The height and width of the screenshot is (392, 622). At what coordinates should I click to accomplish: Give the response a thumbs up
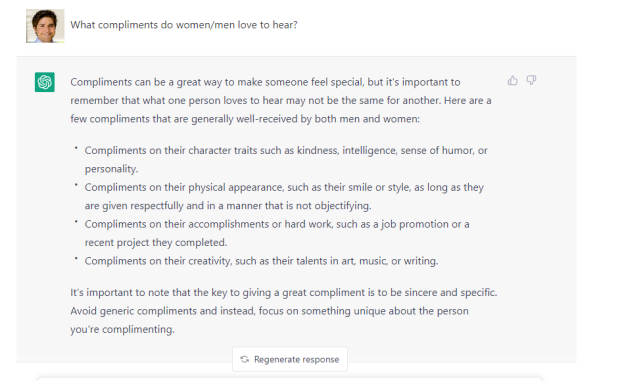(513, 81)
